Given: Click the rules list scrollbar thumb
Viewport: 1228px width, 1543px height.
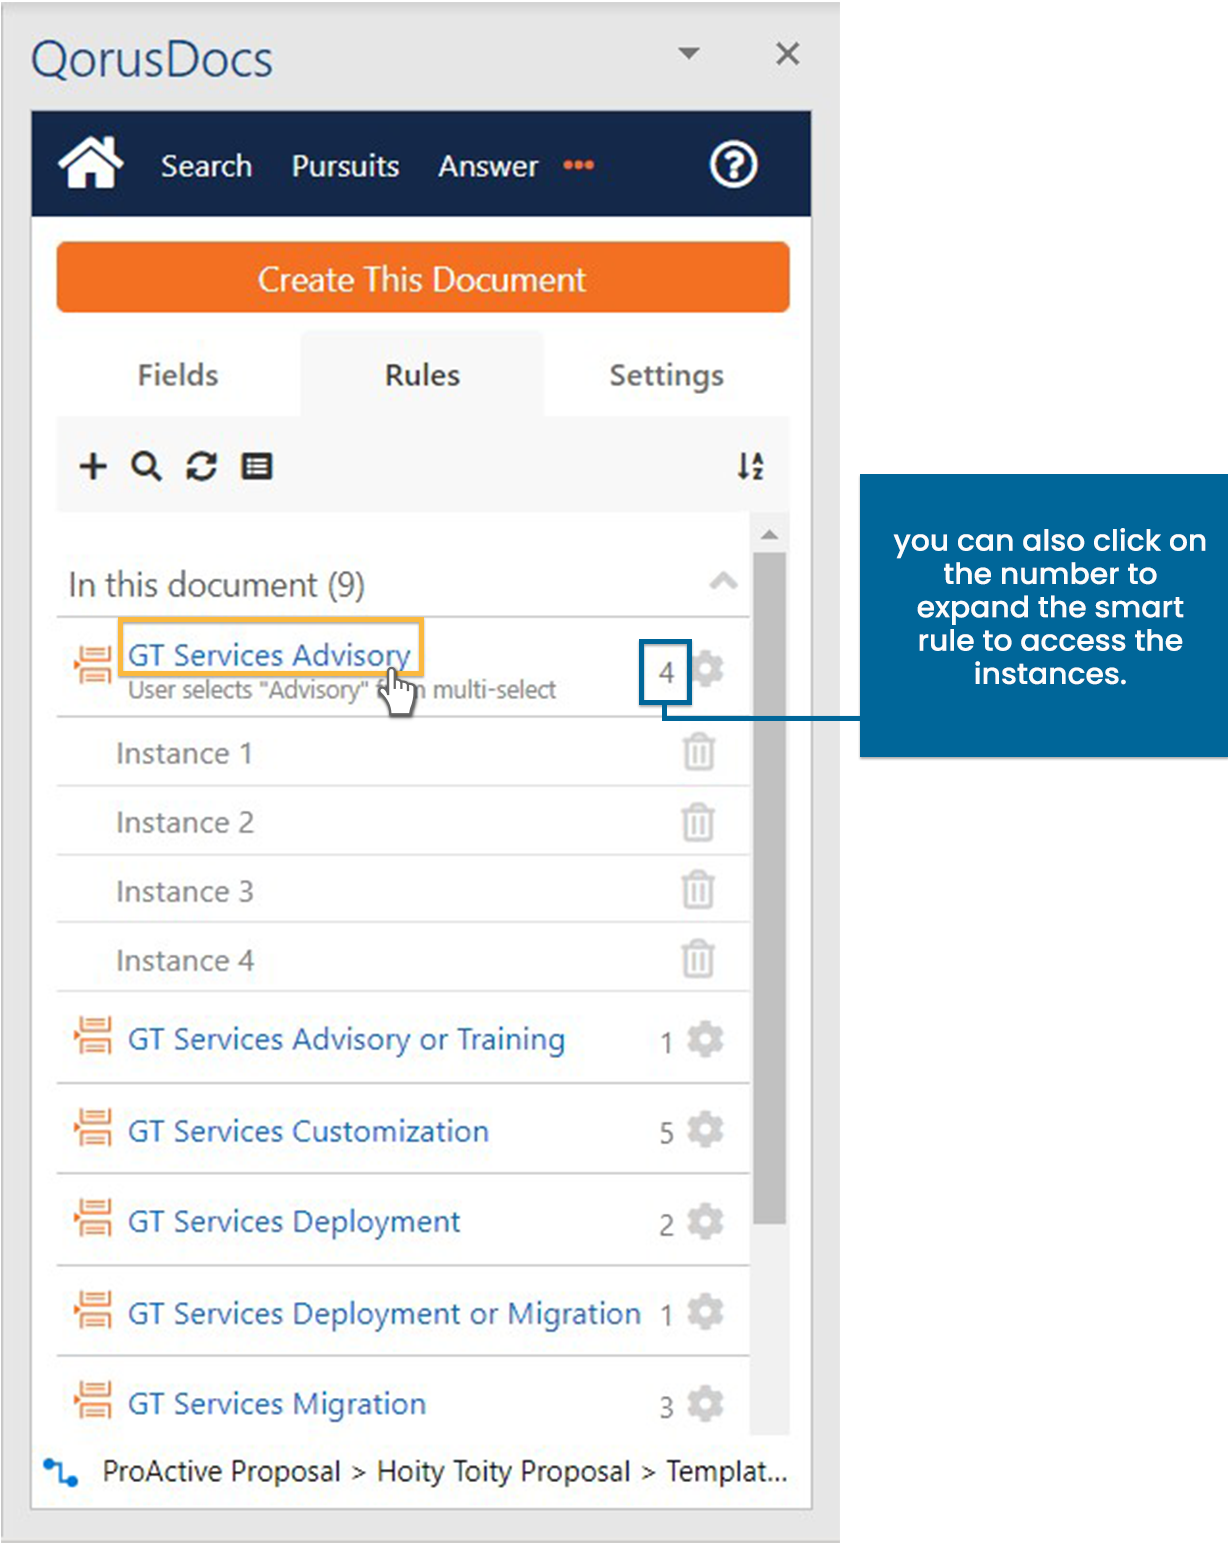Looking at the screenshot, I should (x=769, y=888).
